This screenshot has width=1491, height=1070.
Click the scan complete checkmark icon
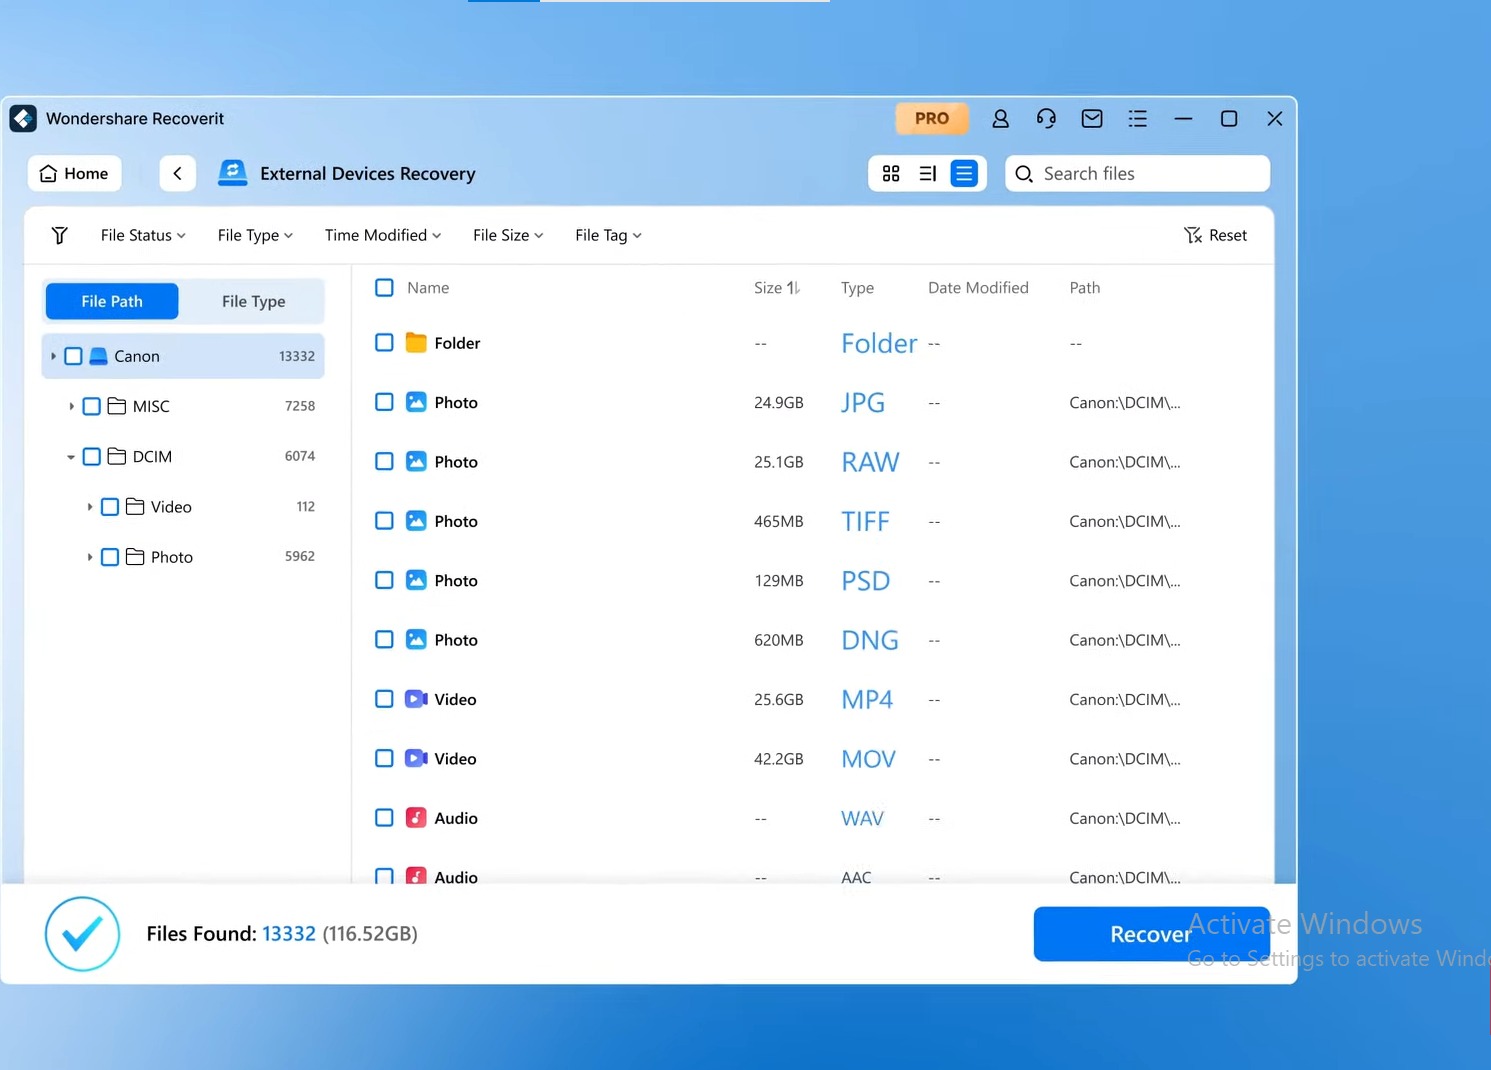pyautogui.click(x=82, y=934)
